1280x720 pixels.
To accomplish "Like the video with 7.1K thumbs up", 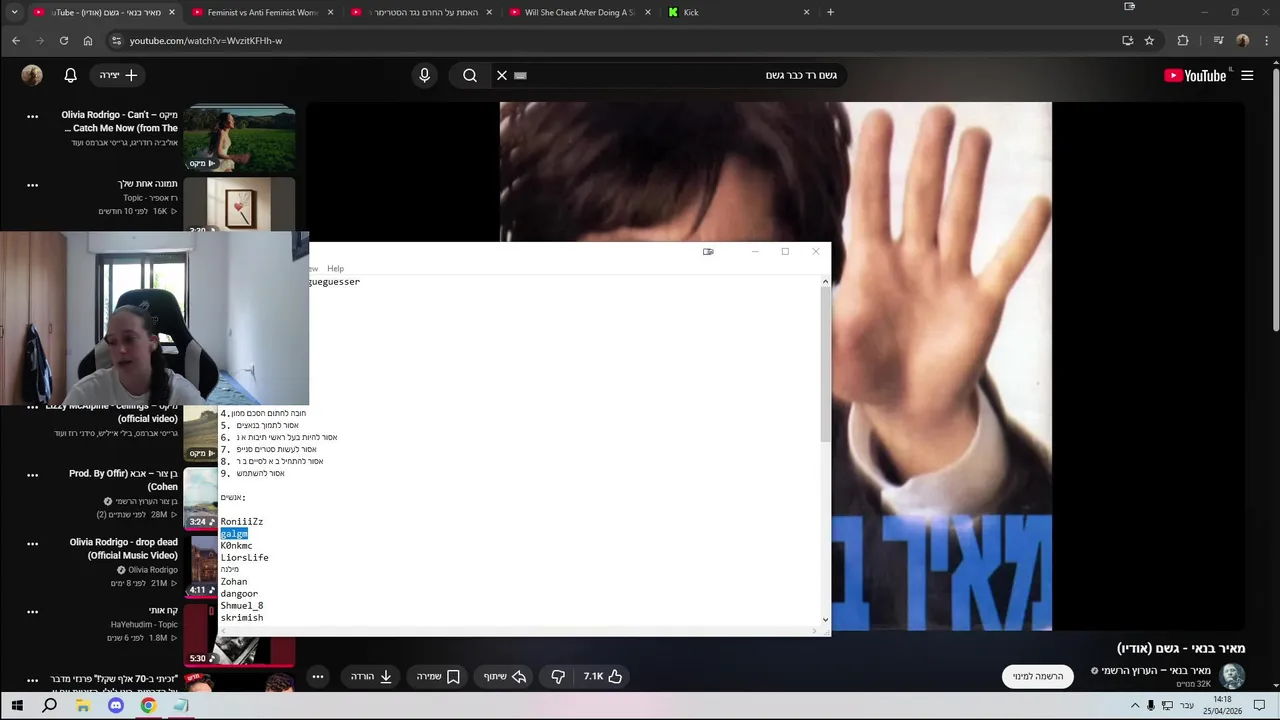I will point(603,676).
